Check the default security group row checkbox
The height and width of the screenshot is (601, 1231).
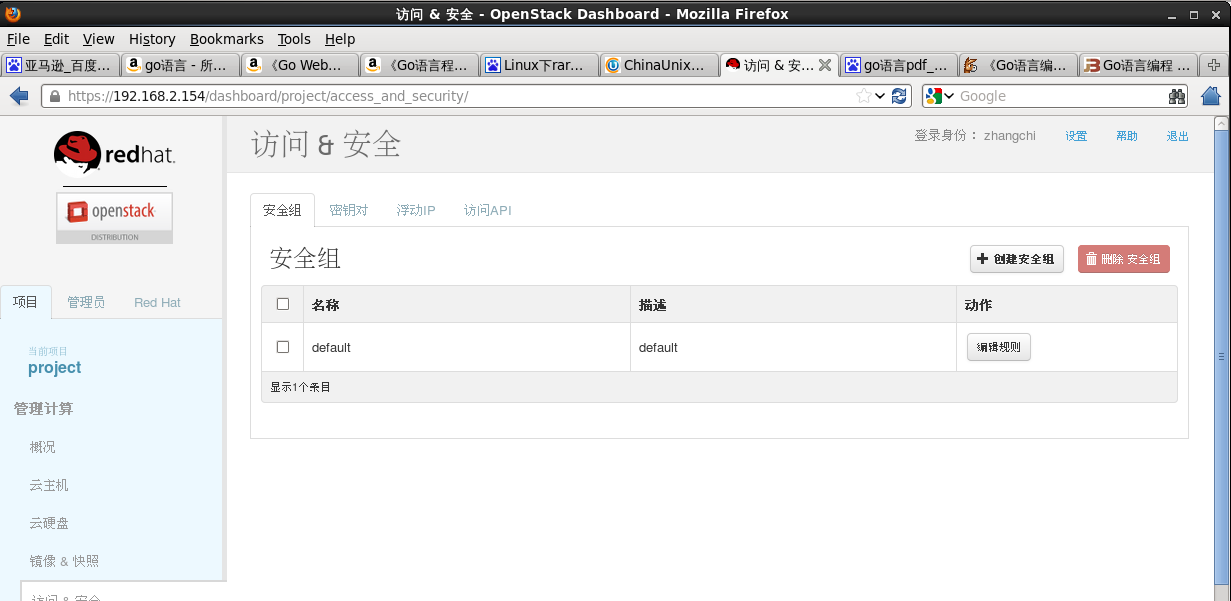point(283,347)
